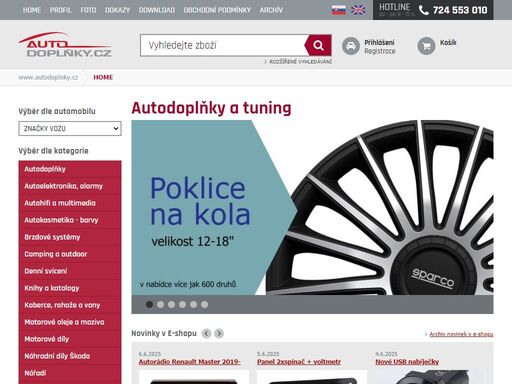
Task: Open Autorádio Renault Master 2019 news
Action: click(189, 362)
